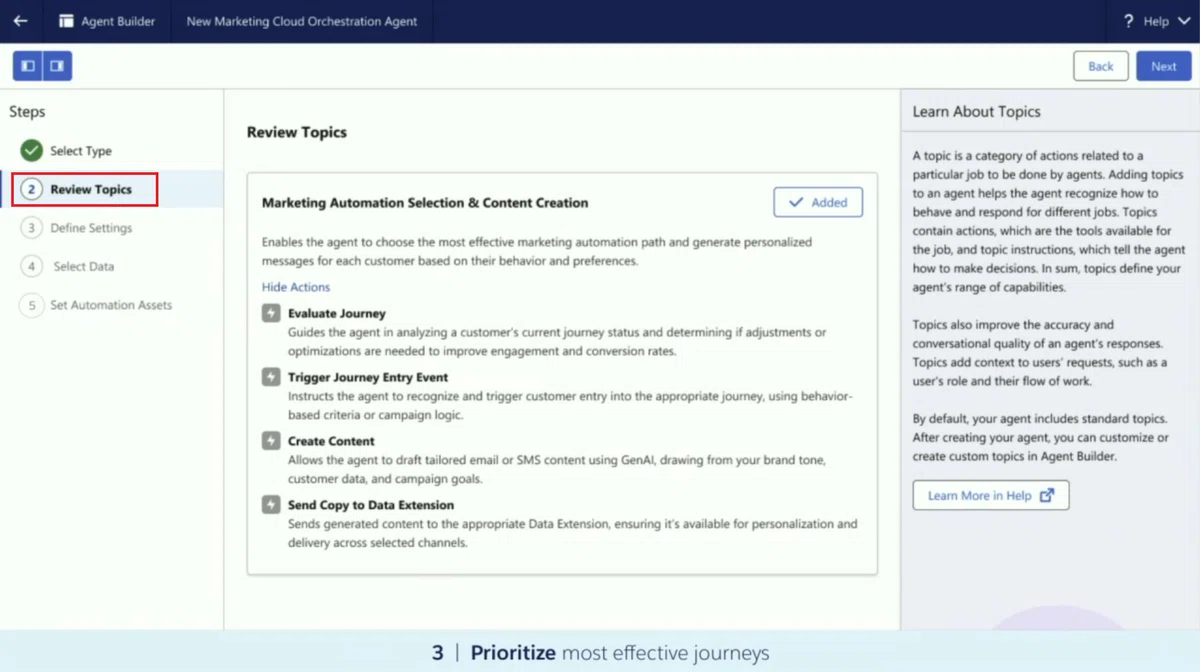Click the Help menu label
The width and height of the screenshot is (1200, 672).
tap(1156, 21)
